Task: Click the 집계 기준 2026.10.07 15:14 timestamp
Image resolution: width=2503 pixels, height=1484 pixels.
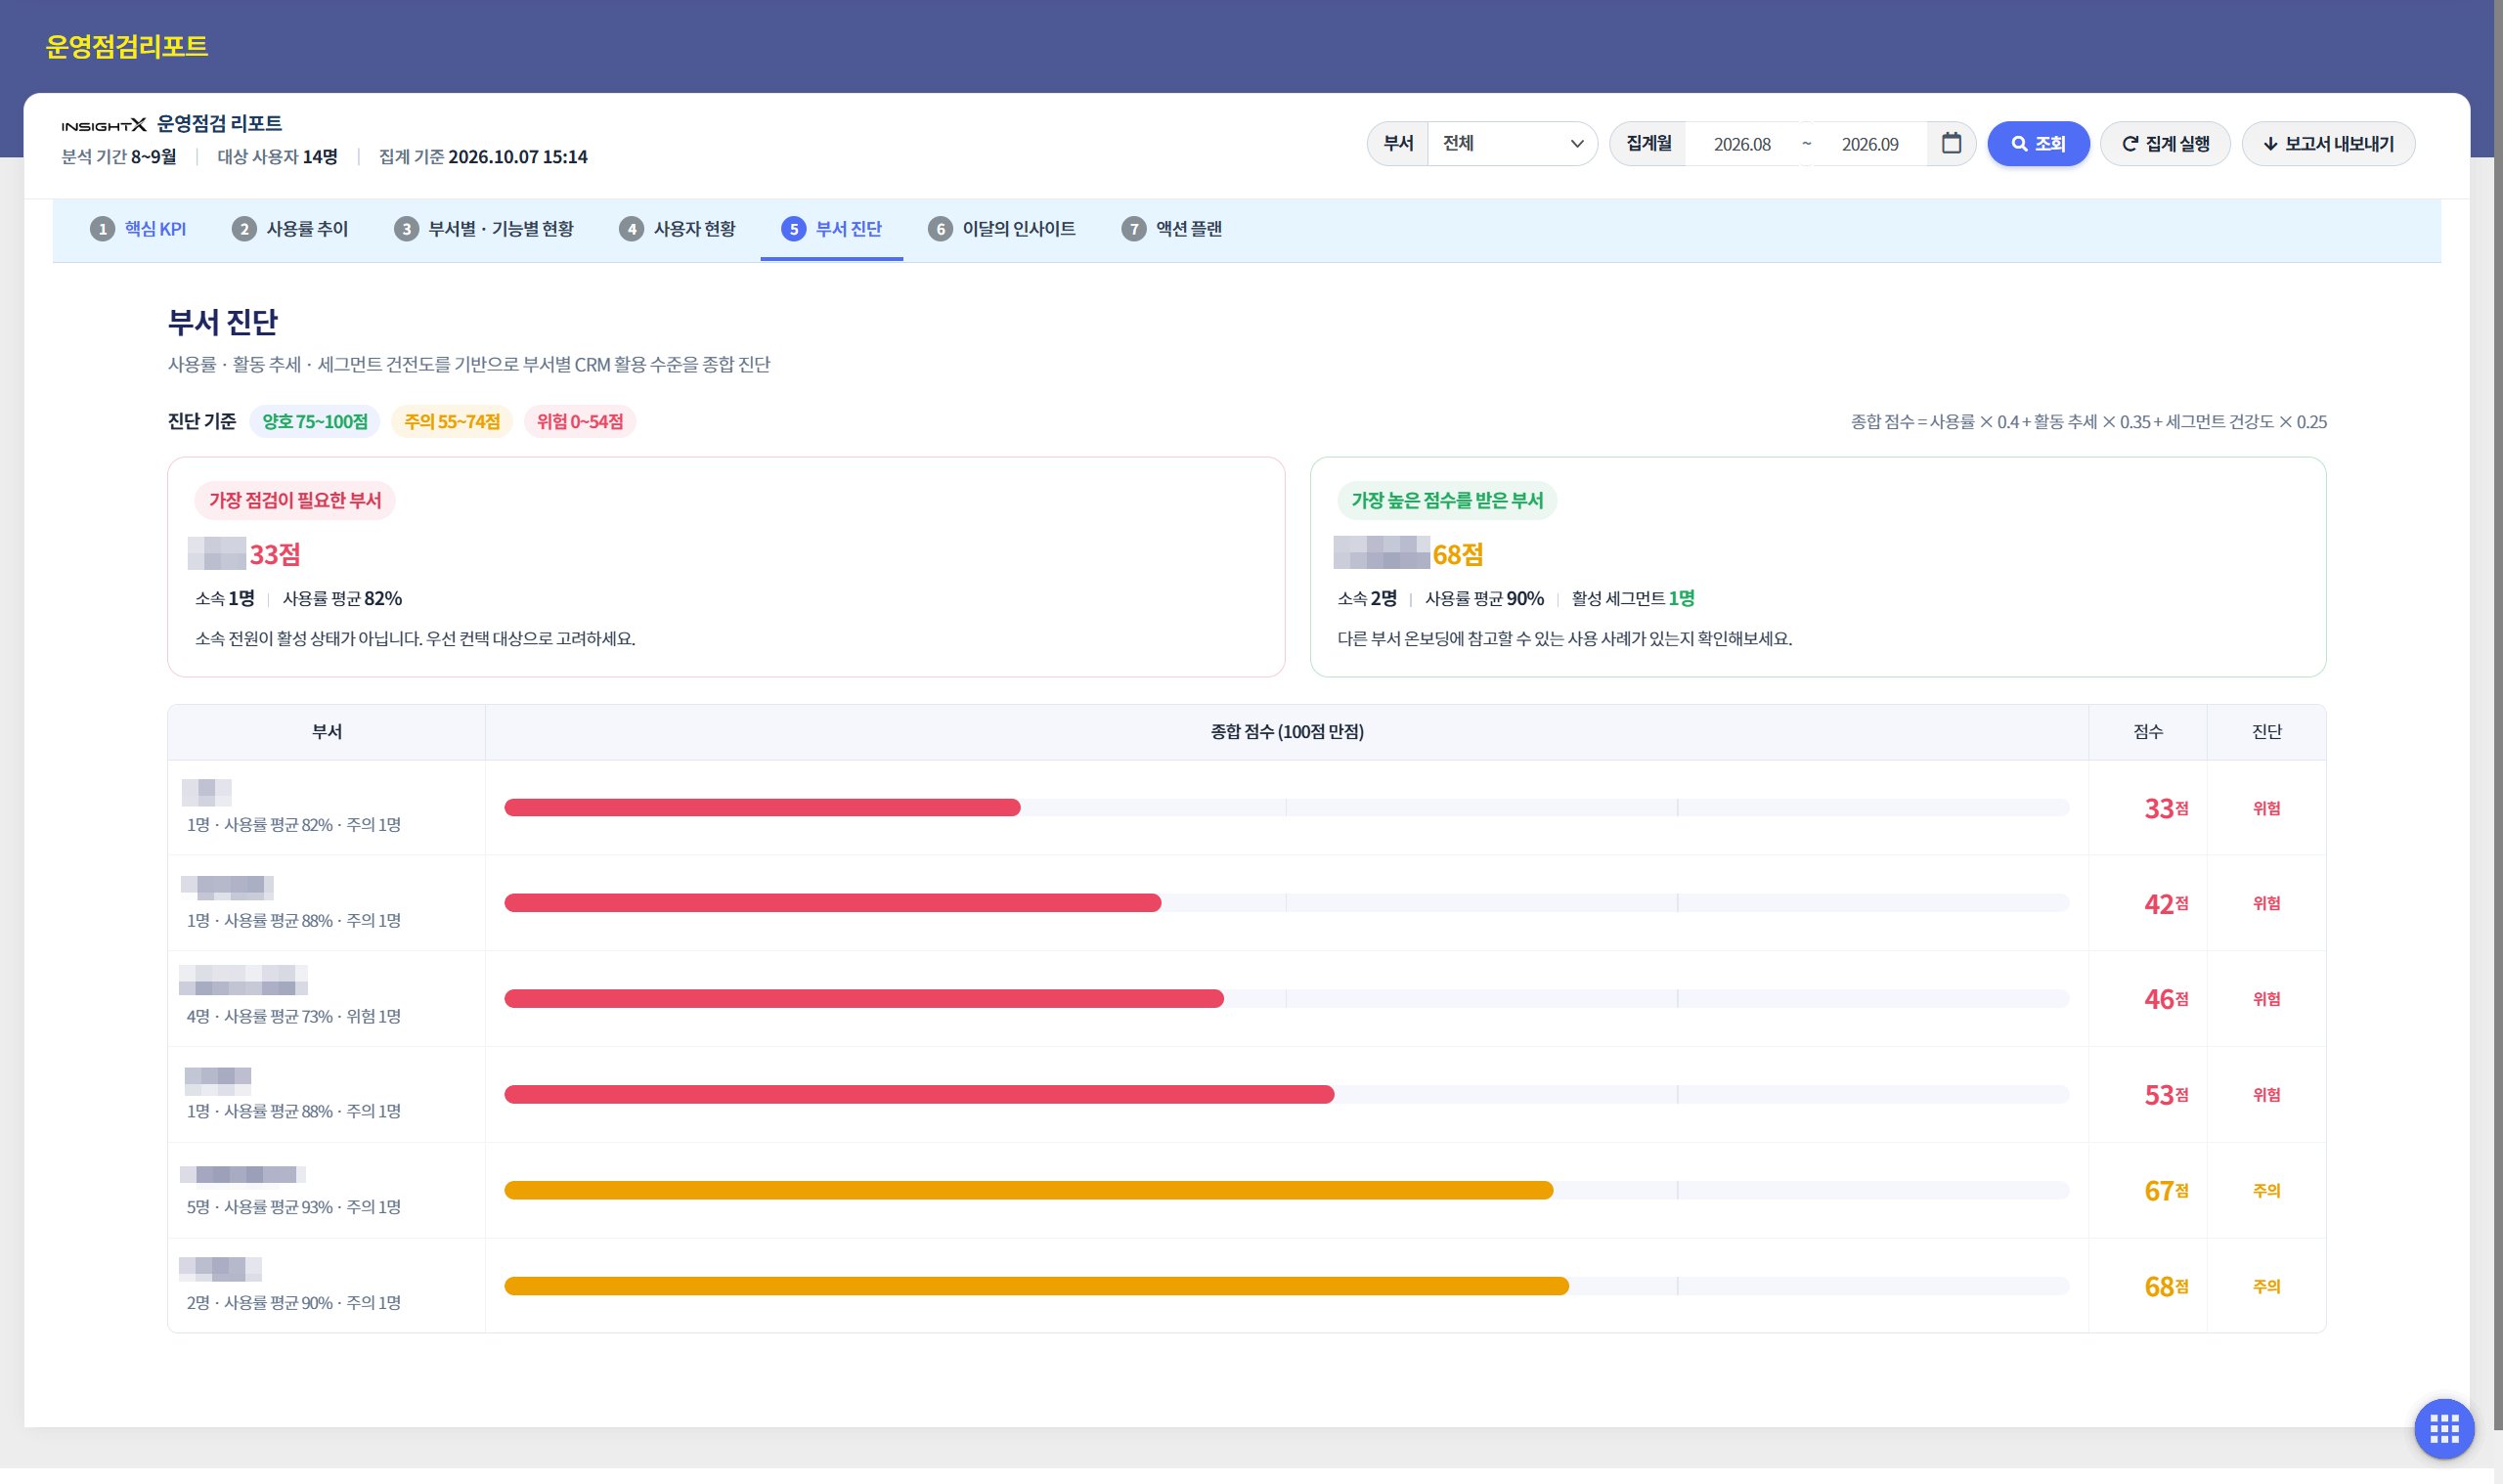Action: point(483,157)
